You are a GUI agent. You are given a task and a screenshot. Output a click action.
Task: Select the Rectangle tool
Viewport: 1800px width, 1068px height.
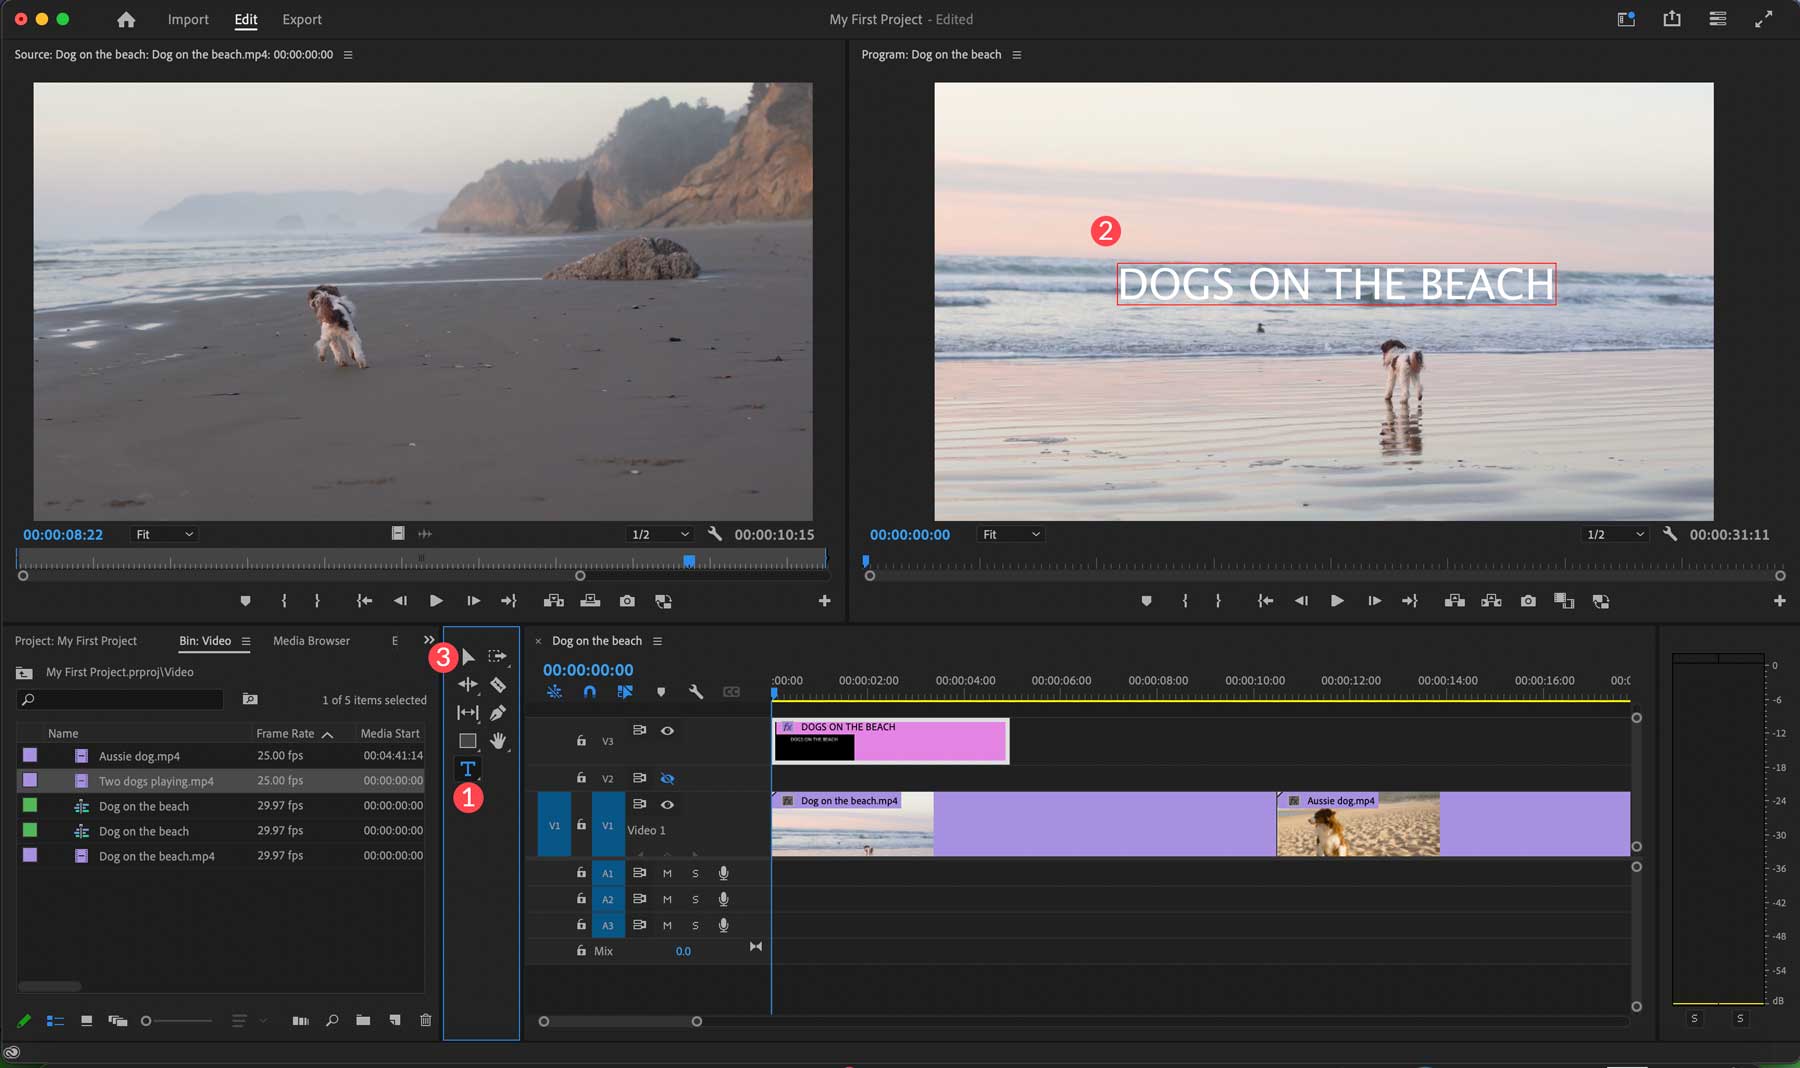466,742
